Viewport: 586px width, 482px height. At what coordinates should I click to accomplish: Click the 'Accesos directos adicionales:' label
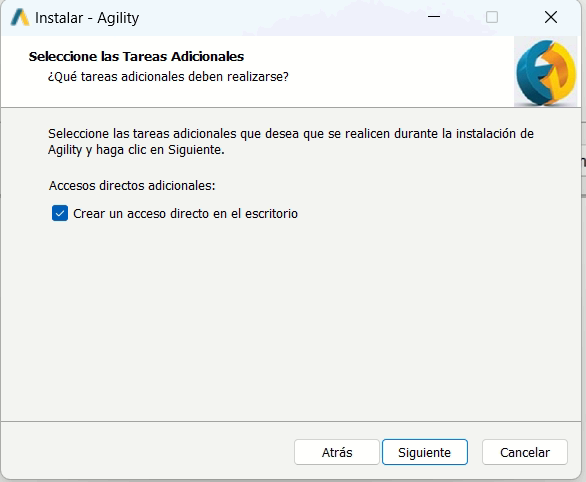[x=132, y=185]
